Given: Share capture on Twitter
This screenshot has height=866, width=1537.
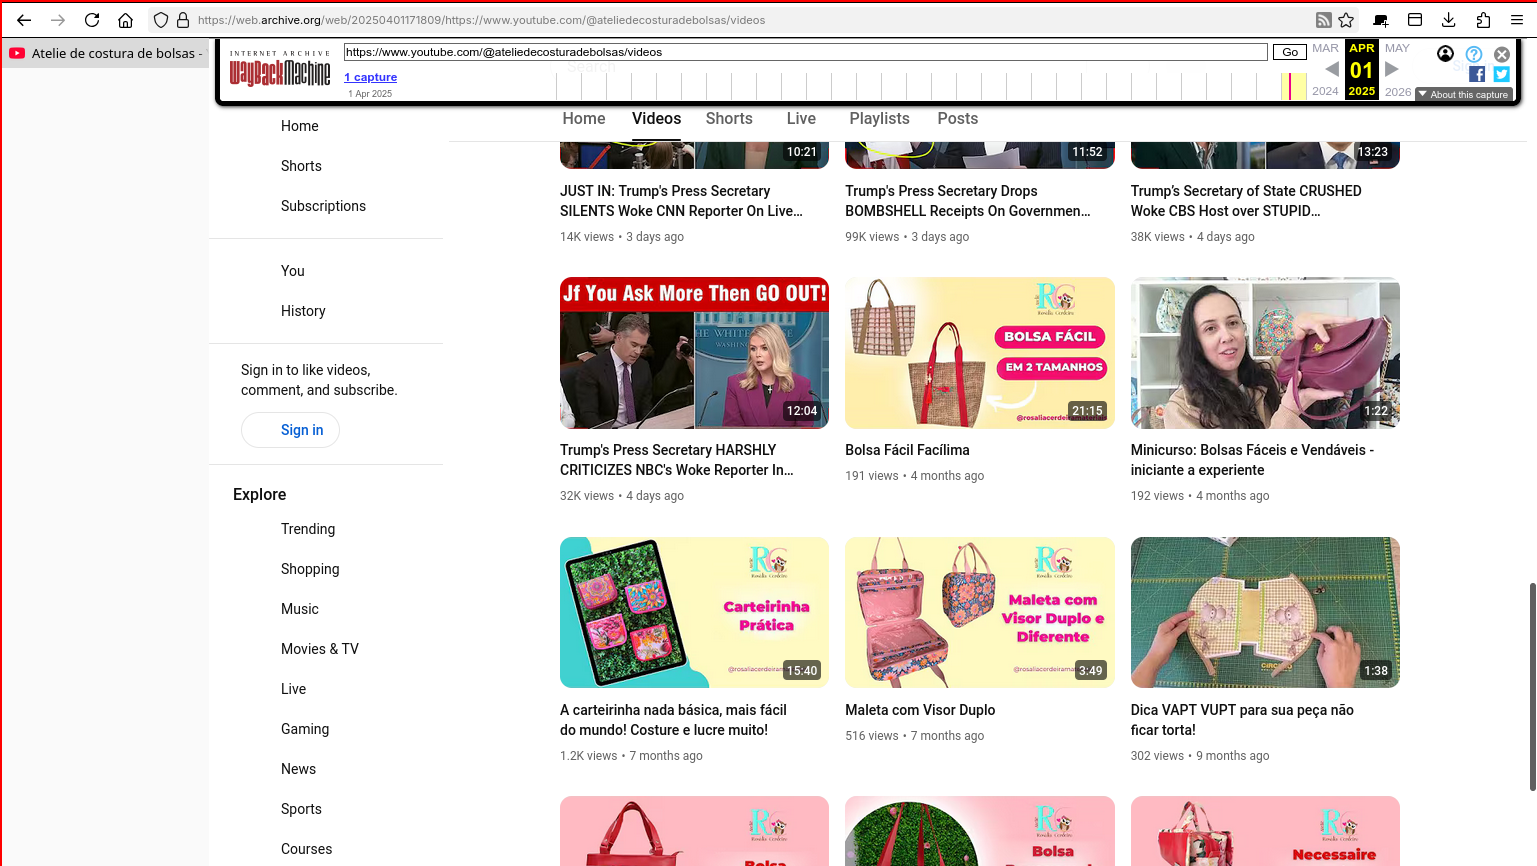Looking at the screenshot, I should click(x=1502, y=74).
